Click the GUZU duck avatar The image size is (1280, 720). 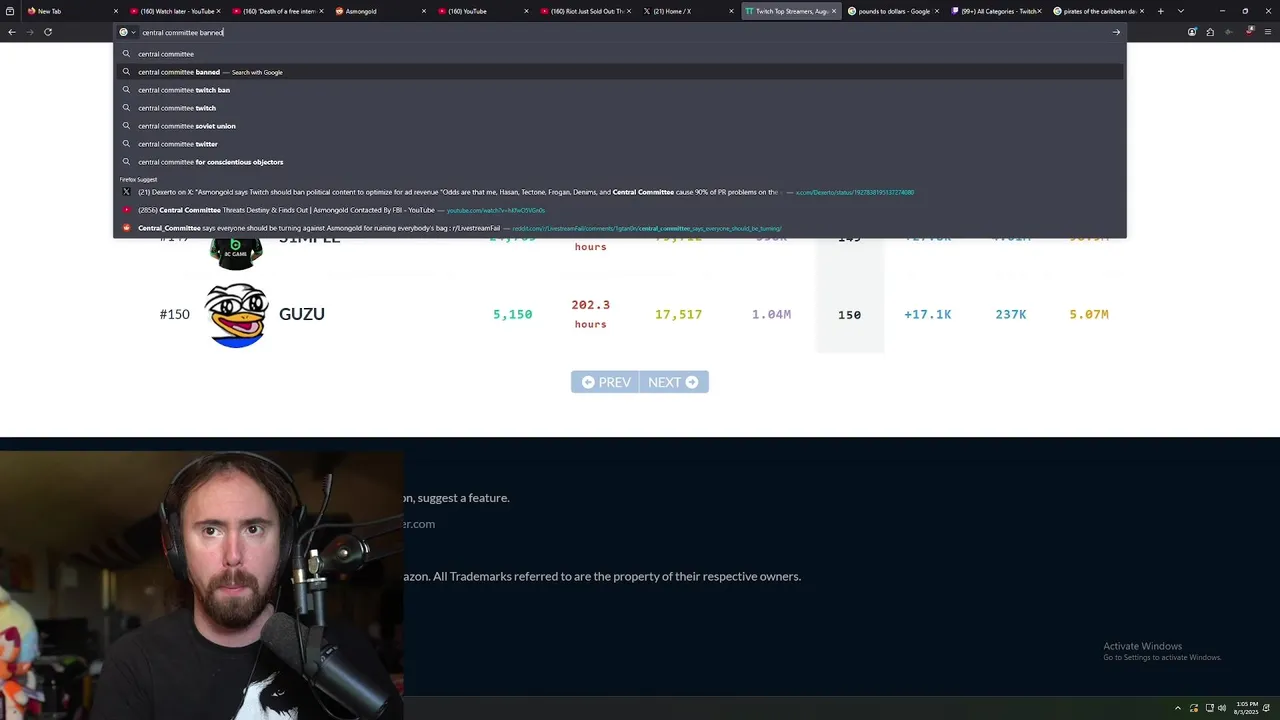[x=237, y=315]
